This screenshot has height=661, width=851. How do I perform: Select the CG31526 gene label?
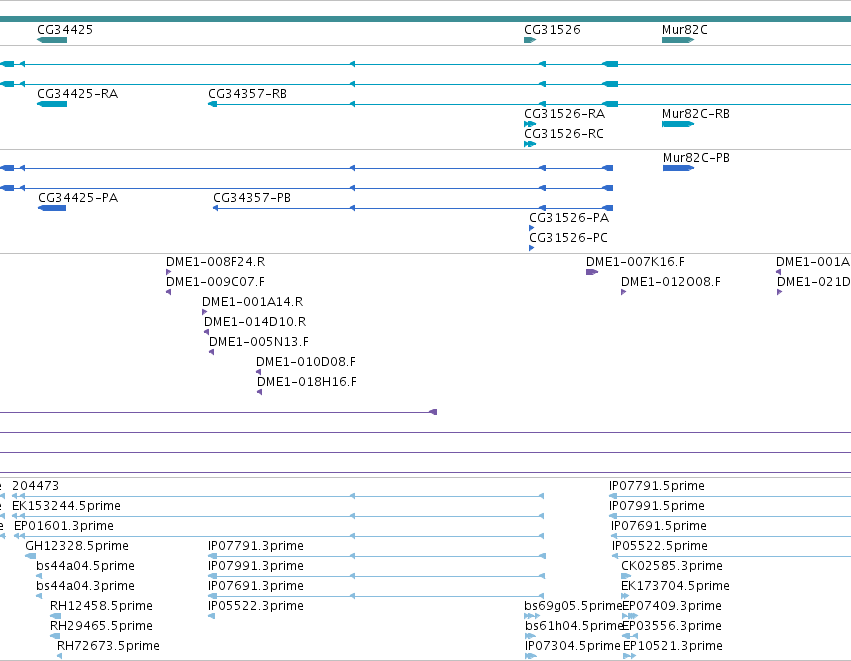552,30
